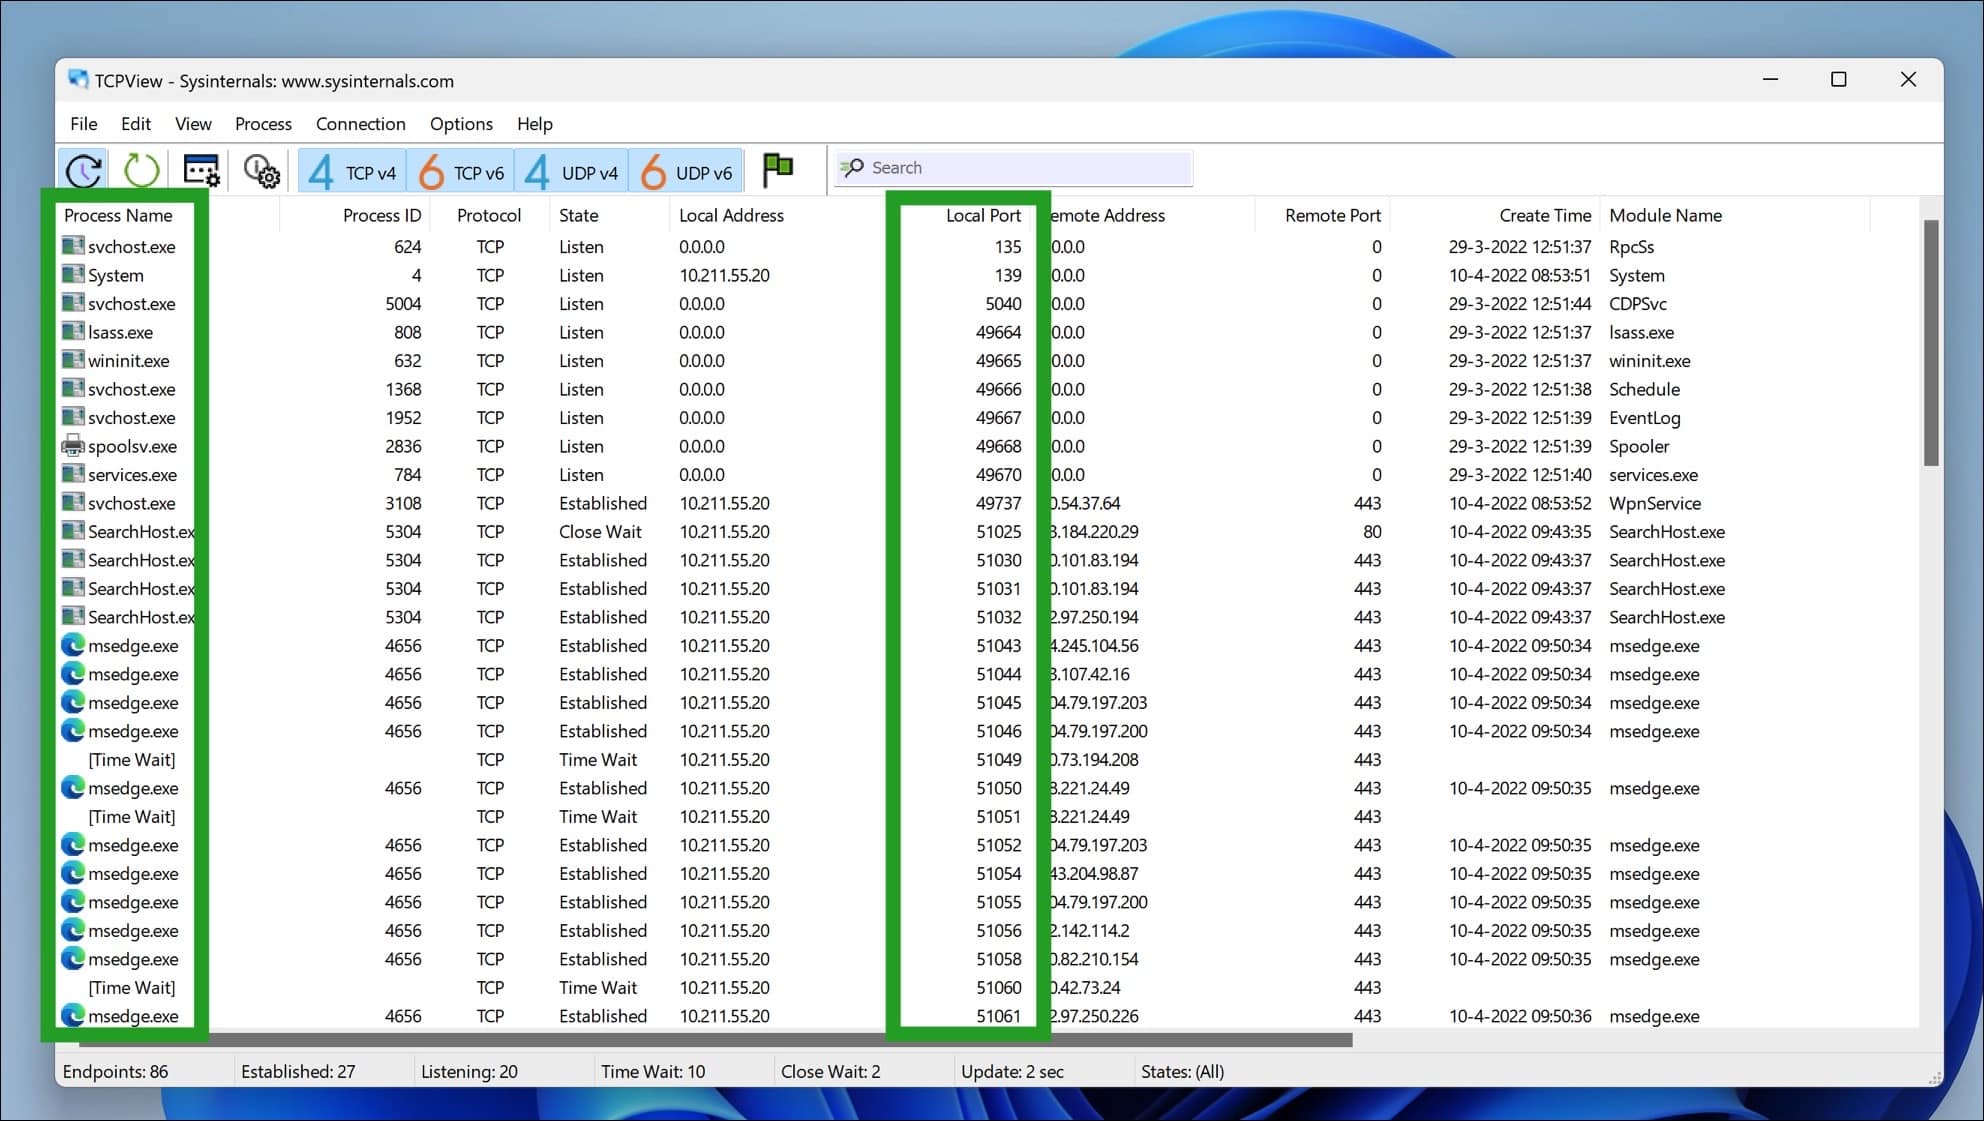Viewport: 1984px width, 1121px height.
Task: Sort by Local Address column header
Action: click(731, 215)
